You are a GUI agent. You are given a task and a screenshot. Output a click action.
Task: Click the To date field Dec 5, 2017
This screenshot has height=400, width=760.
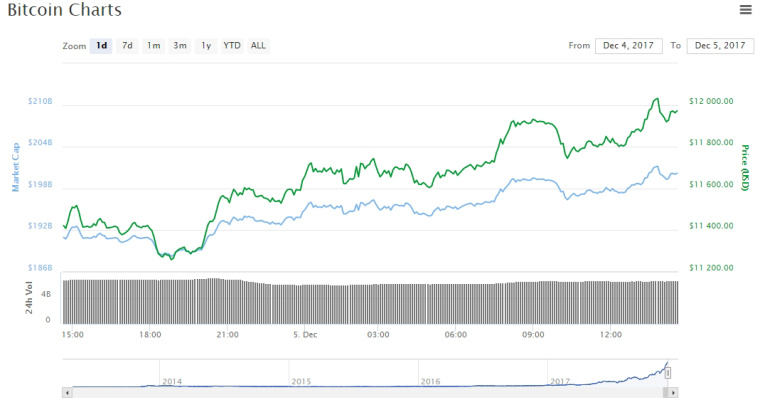point(720,46)
